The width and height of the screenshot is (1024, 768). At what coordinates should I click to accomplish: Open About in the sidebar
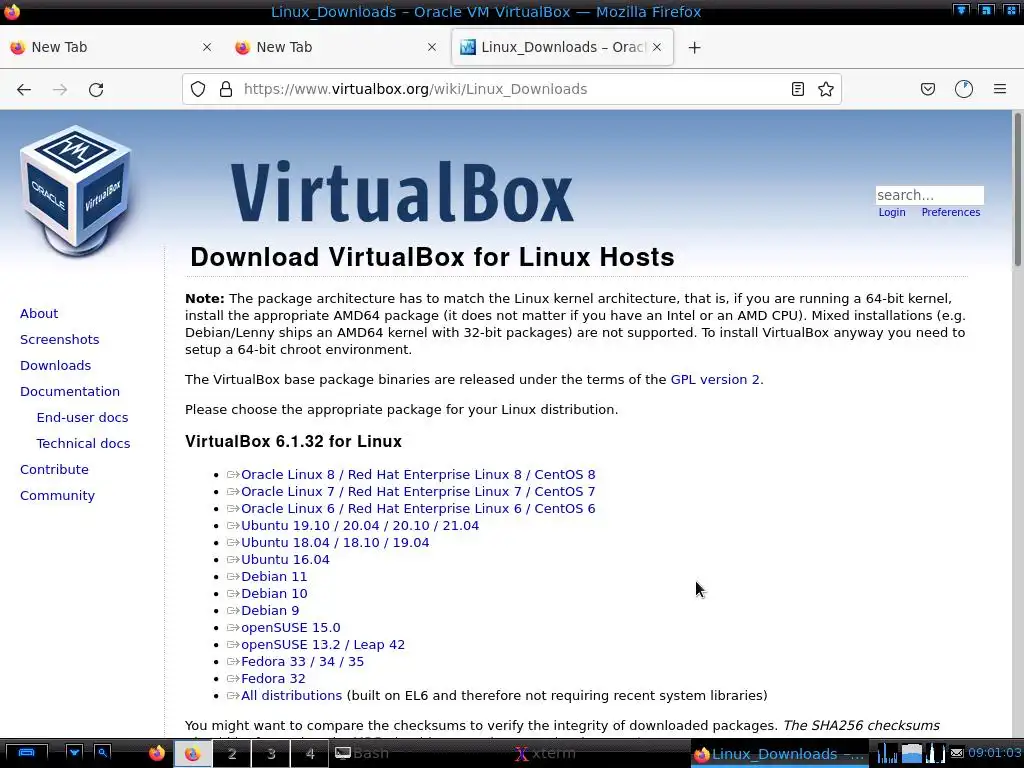[39, 313]
